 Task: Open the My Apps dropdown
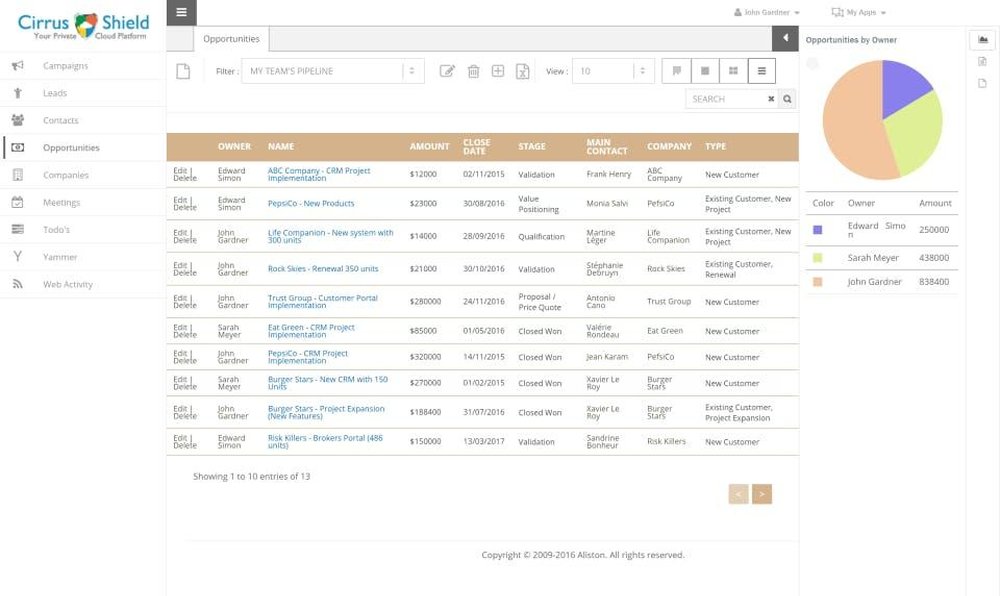[858, 12]
